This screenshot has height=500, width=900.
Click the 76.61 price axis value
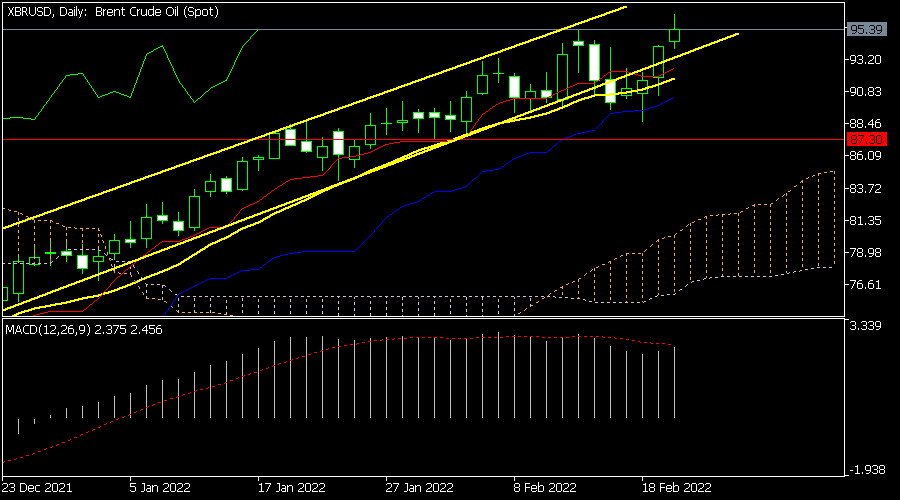(866, 285)
